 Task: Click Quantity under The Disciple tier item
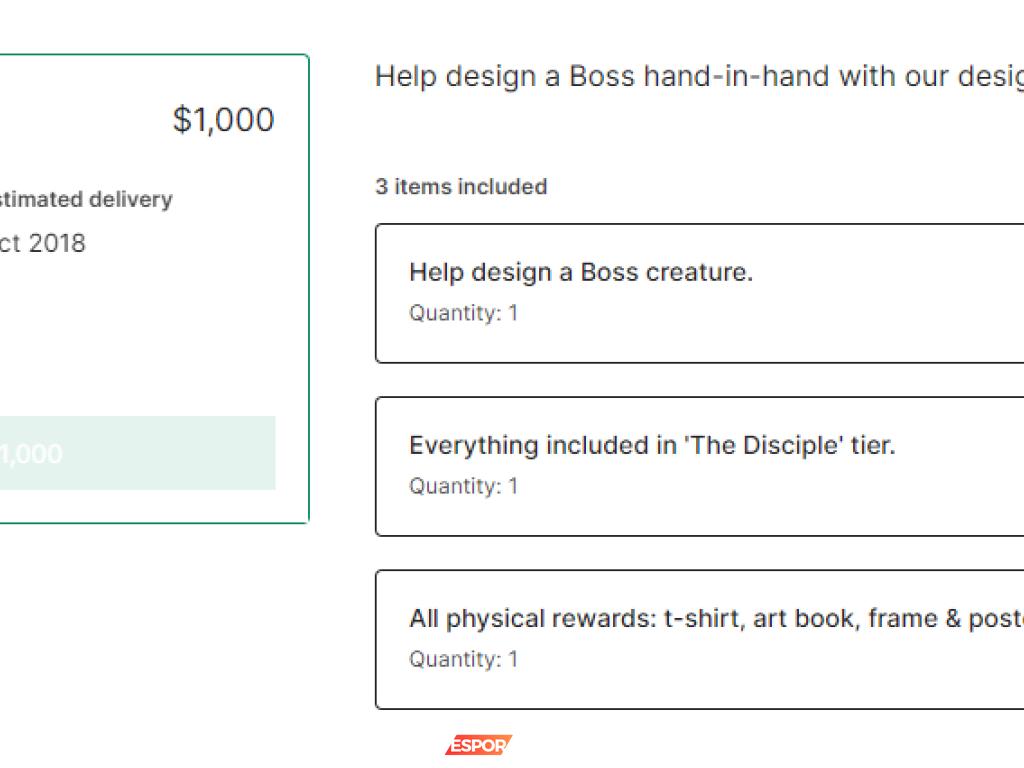click(x=464, y=486)
